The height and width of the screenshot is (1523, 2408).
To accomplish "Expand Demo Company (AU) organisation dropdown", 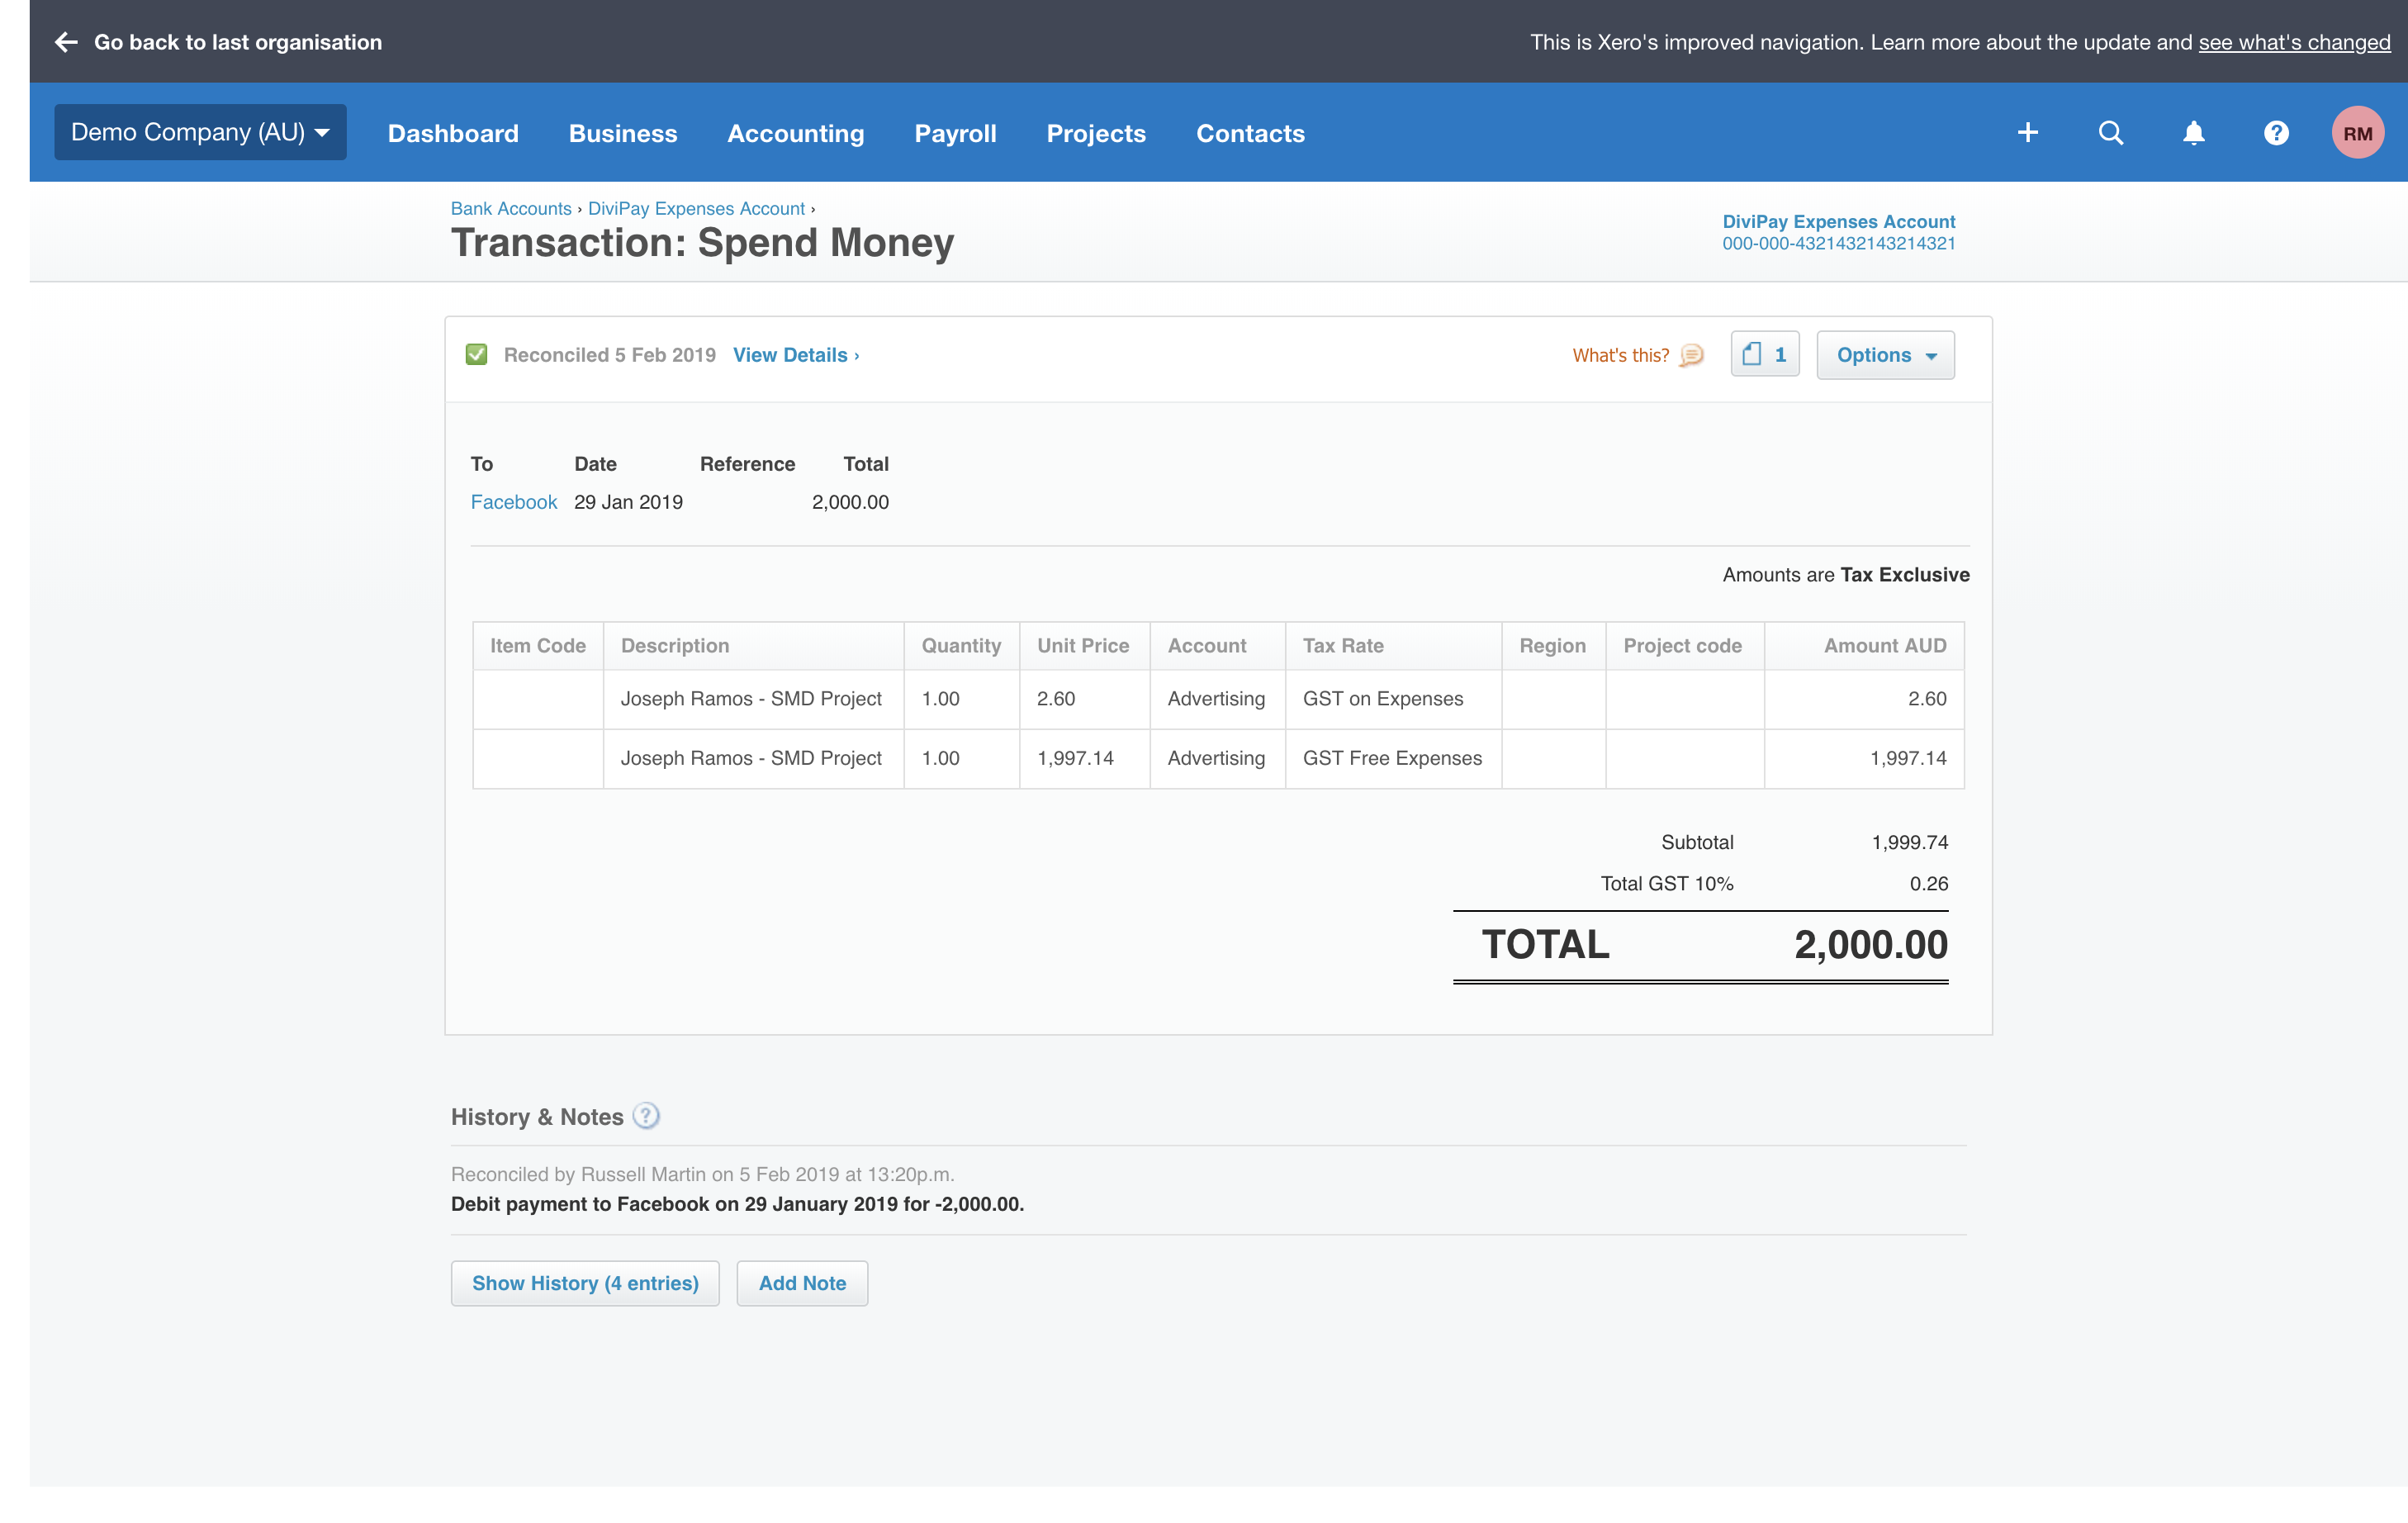I will pos(200,133).
